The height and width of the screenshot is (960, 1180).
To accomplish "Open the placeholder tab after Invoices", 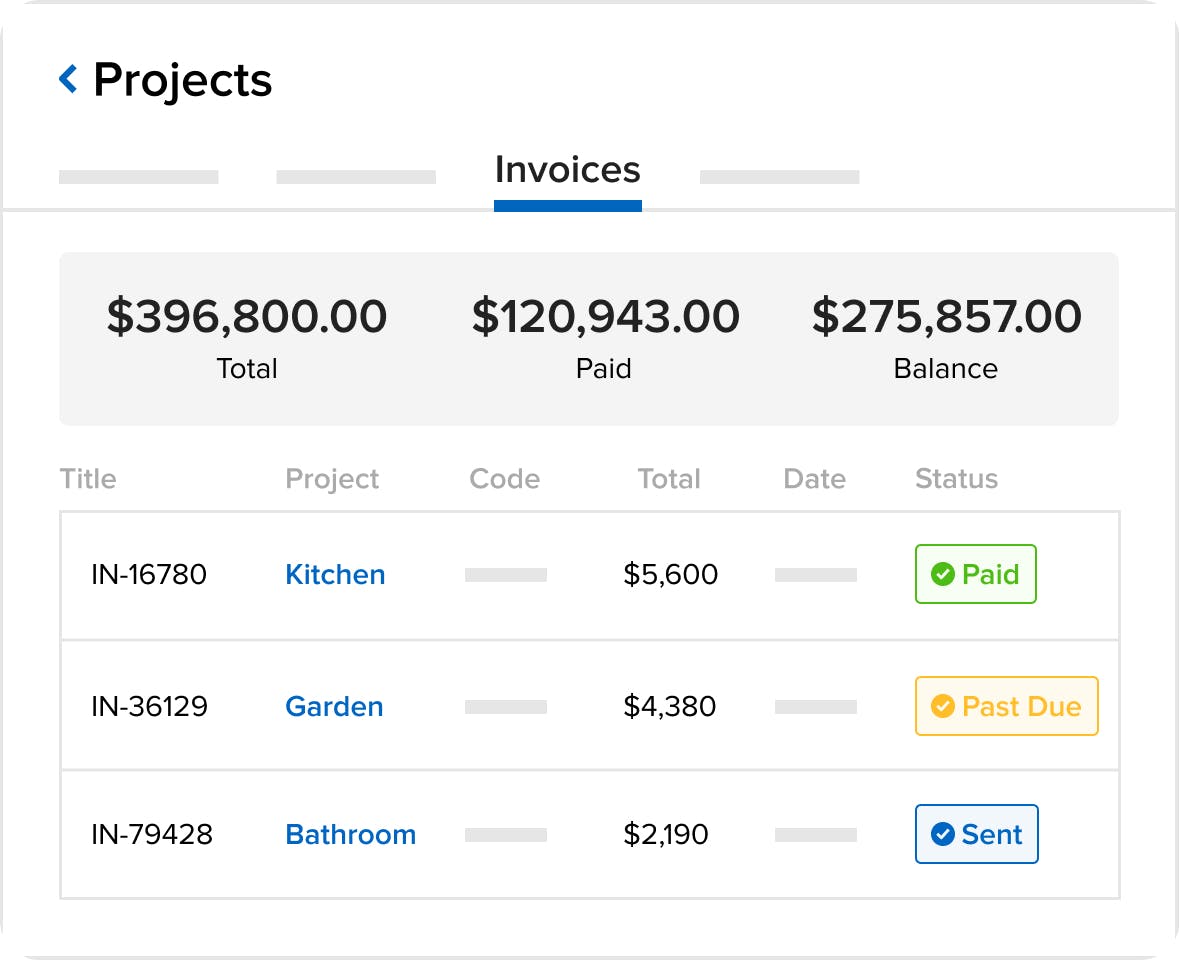I will [779, 177].
